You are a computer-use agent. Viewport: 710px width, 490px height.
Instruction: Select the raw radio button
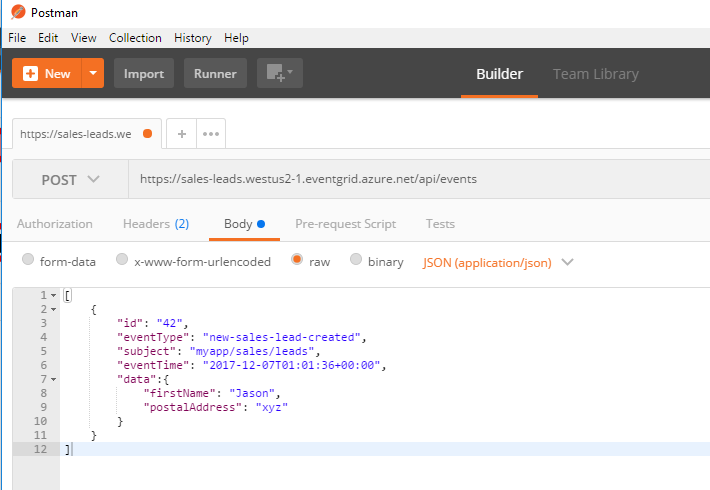point(297,259)
